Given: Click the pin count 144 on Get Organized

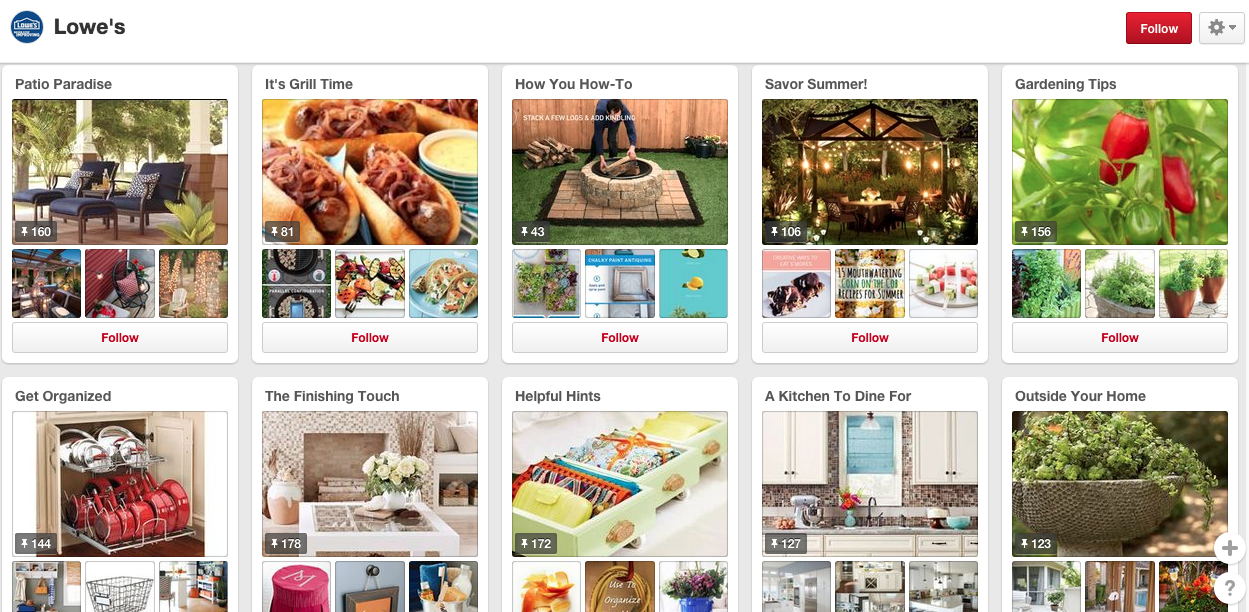Looking at the screenshot, I should (x=34, y=544).
